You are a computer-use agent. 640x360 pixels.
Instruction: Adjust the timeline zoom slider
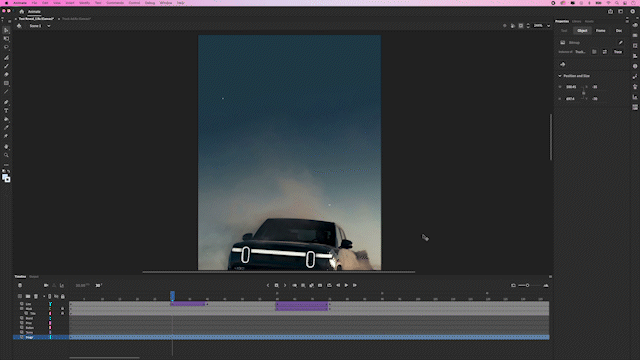pyautogui.click(x=527, y=285)
